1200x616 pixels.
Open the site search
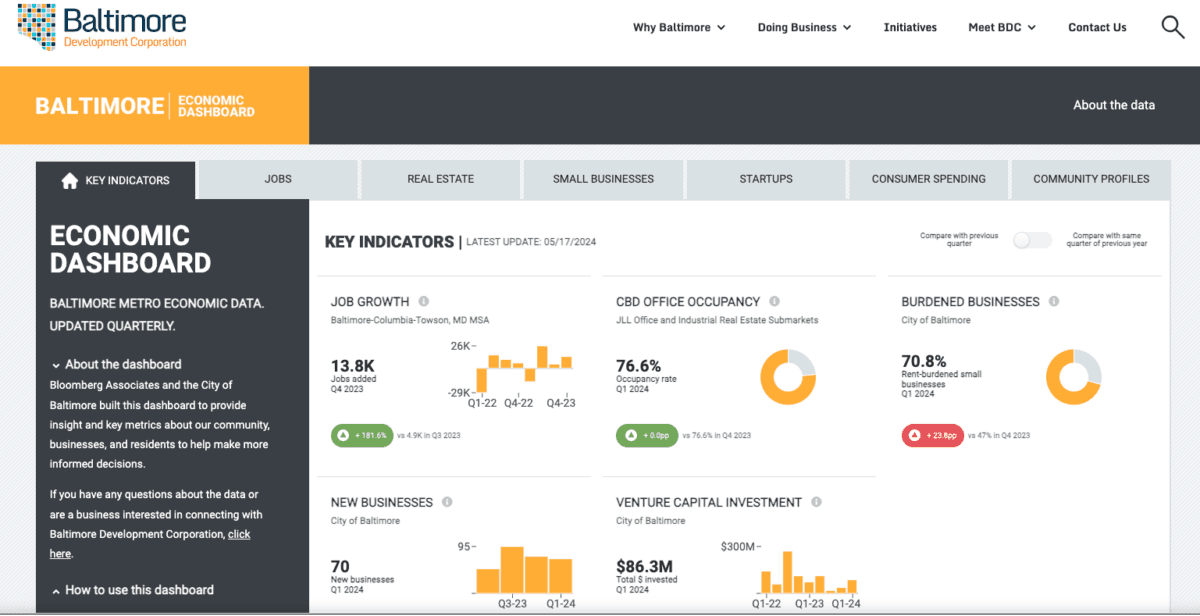[1171, 27]
